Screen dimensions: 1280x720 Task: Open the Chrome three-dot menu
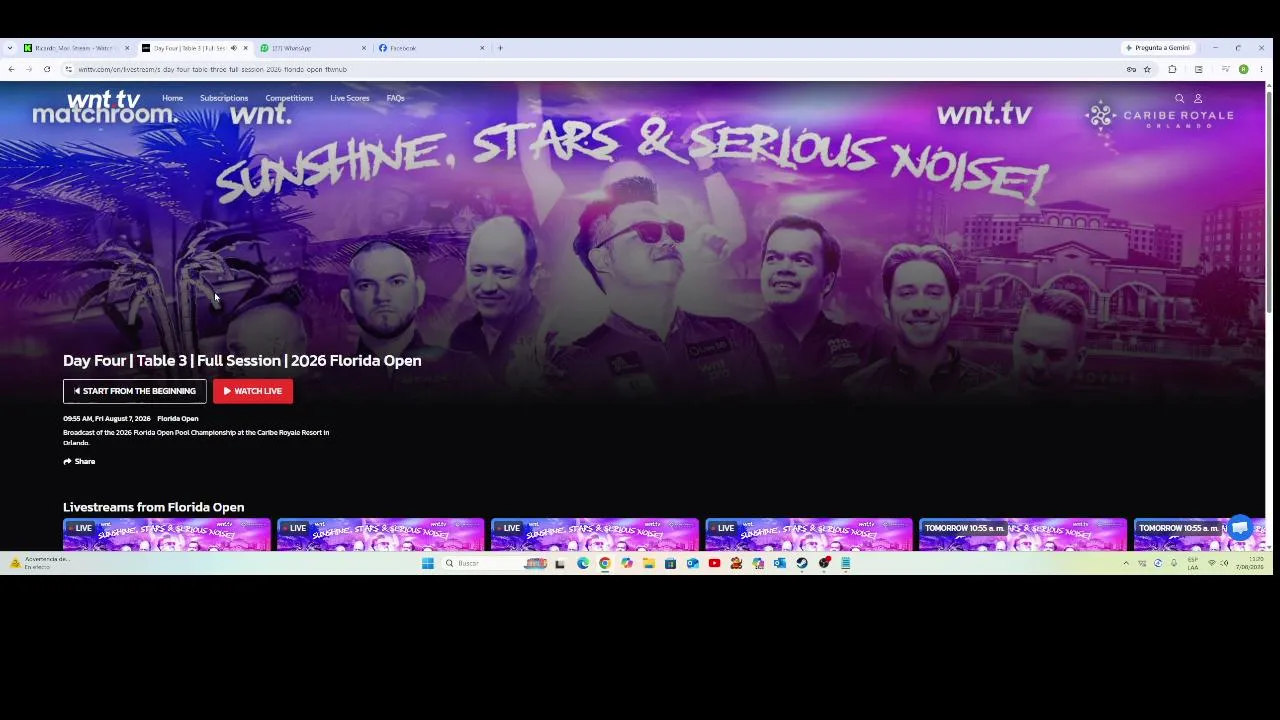click(x=1261, y=69)
